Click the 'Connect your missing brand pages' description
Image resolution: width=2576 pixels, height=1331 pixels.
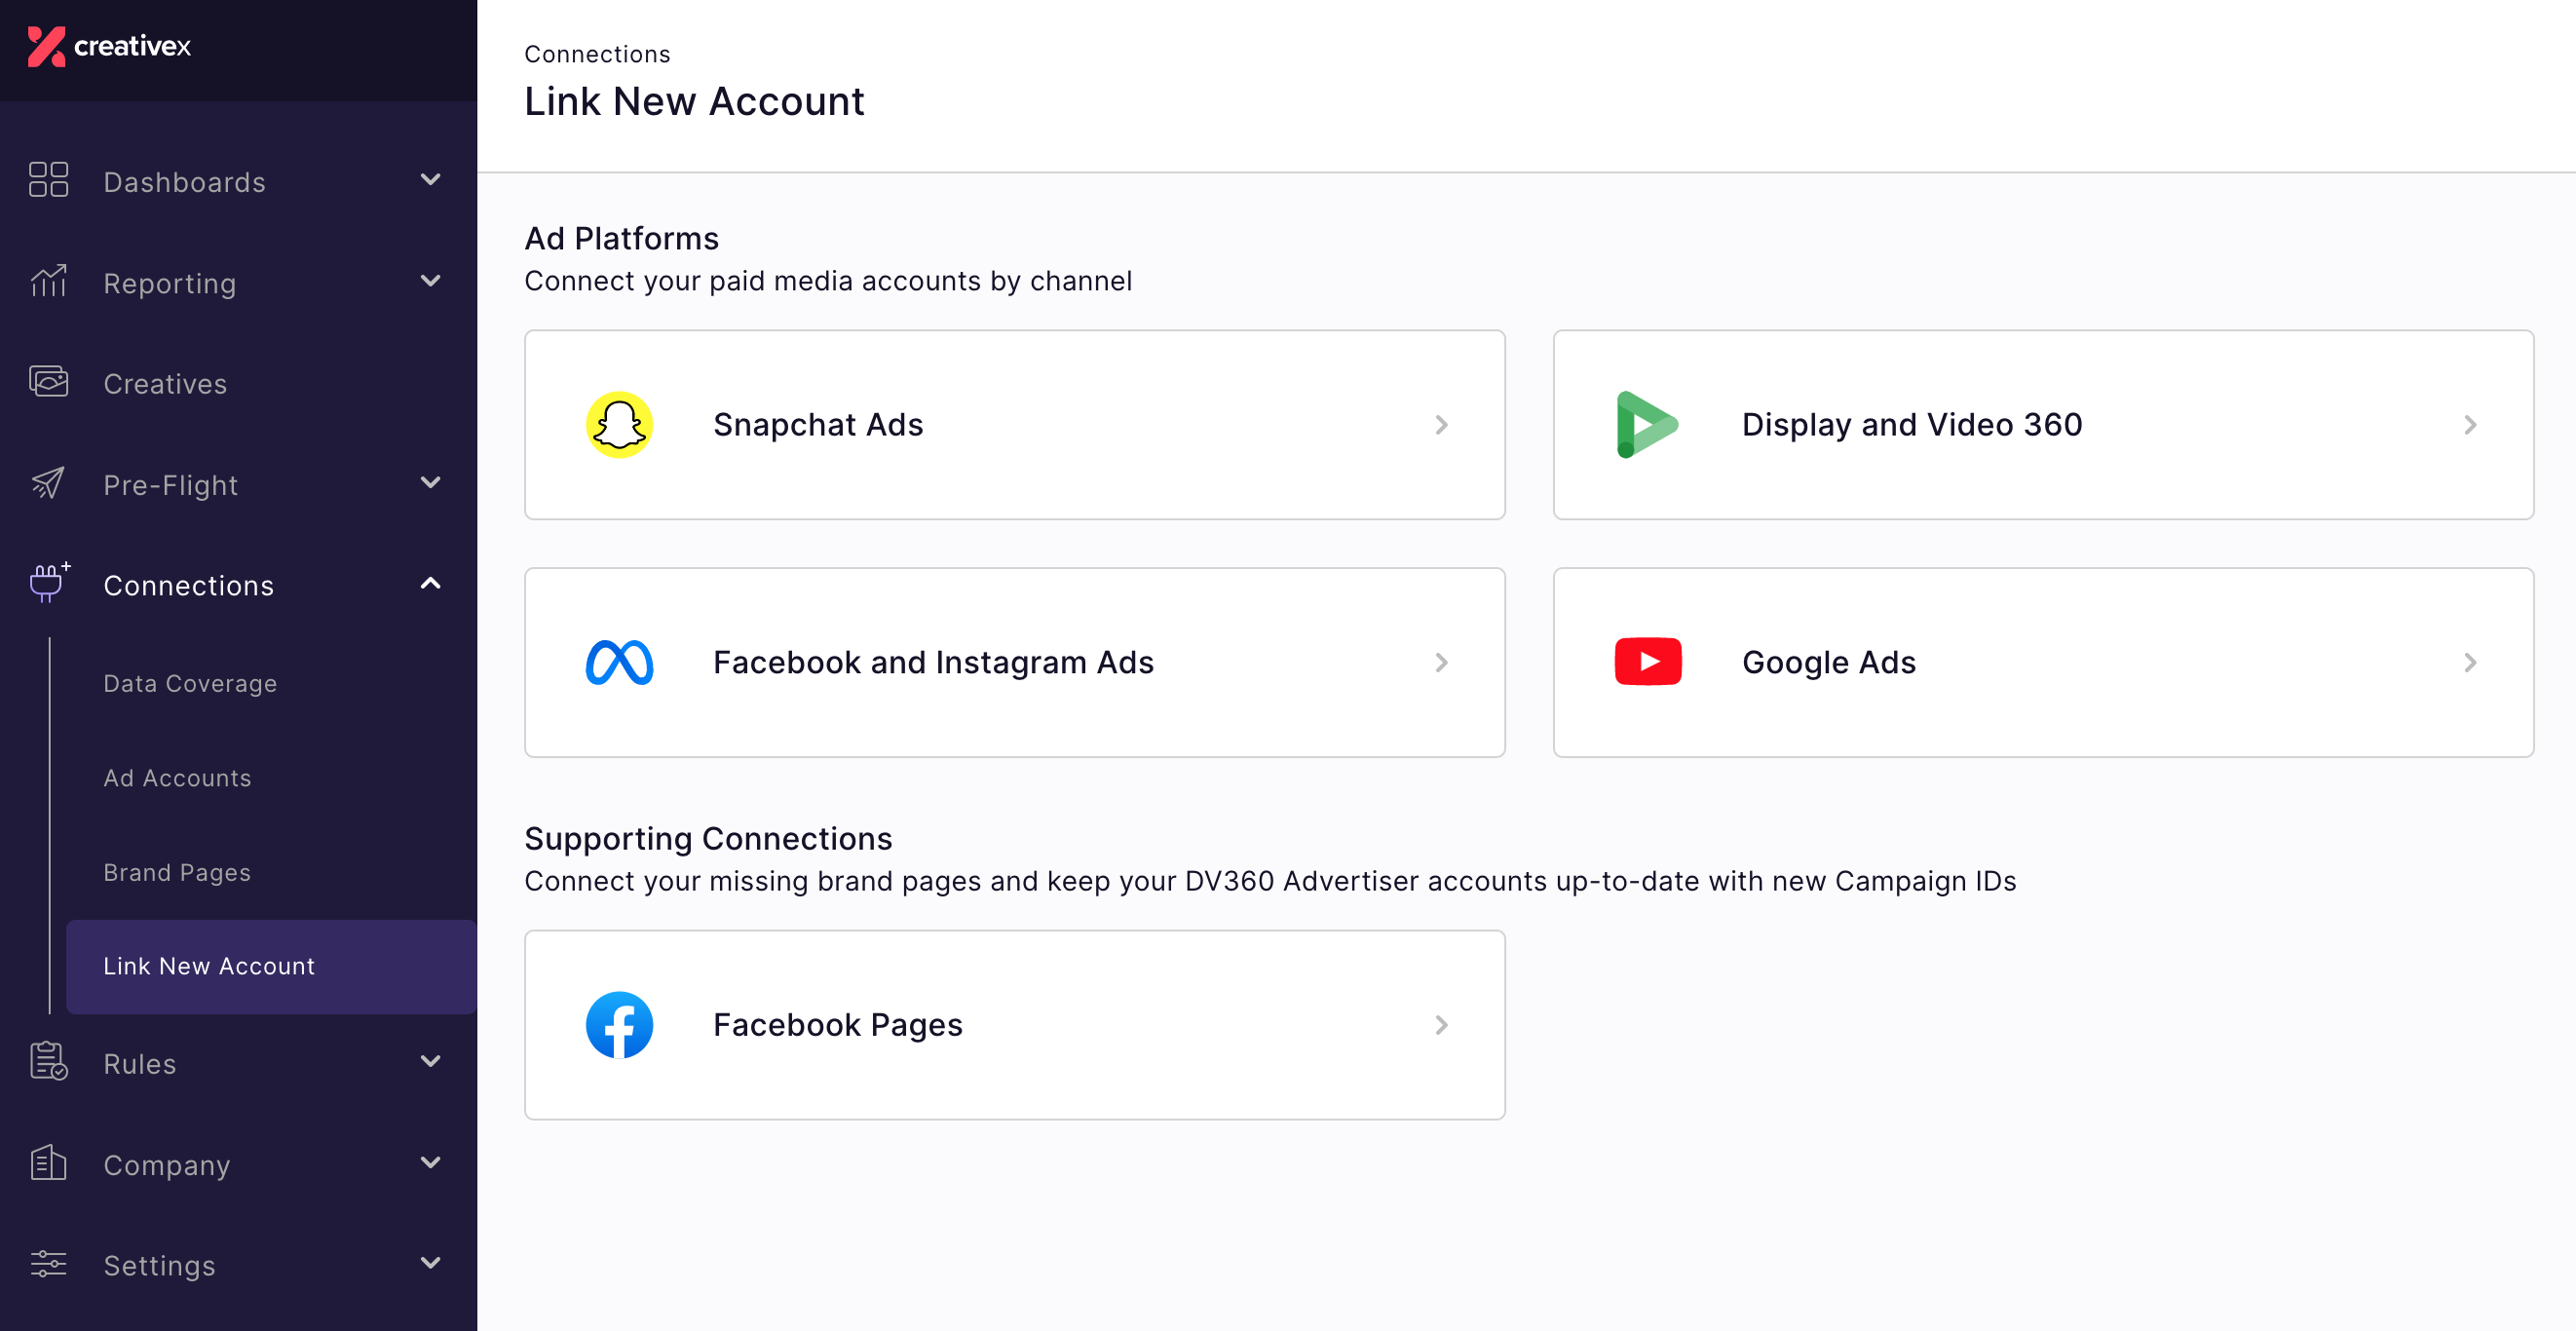pos(1270,881)
